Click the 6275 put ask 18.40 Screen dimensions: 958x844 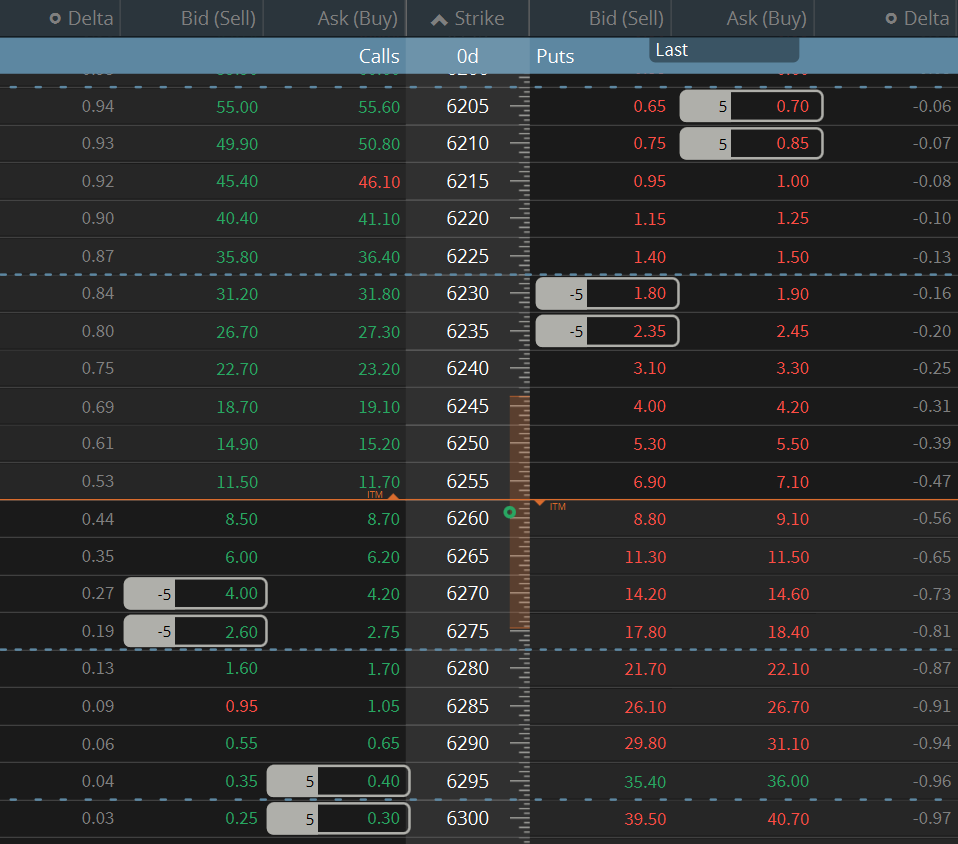[788, 632]
